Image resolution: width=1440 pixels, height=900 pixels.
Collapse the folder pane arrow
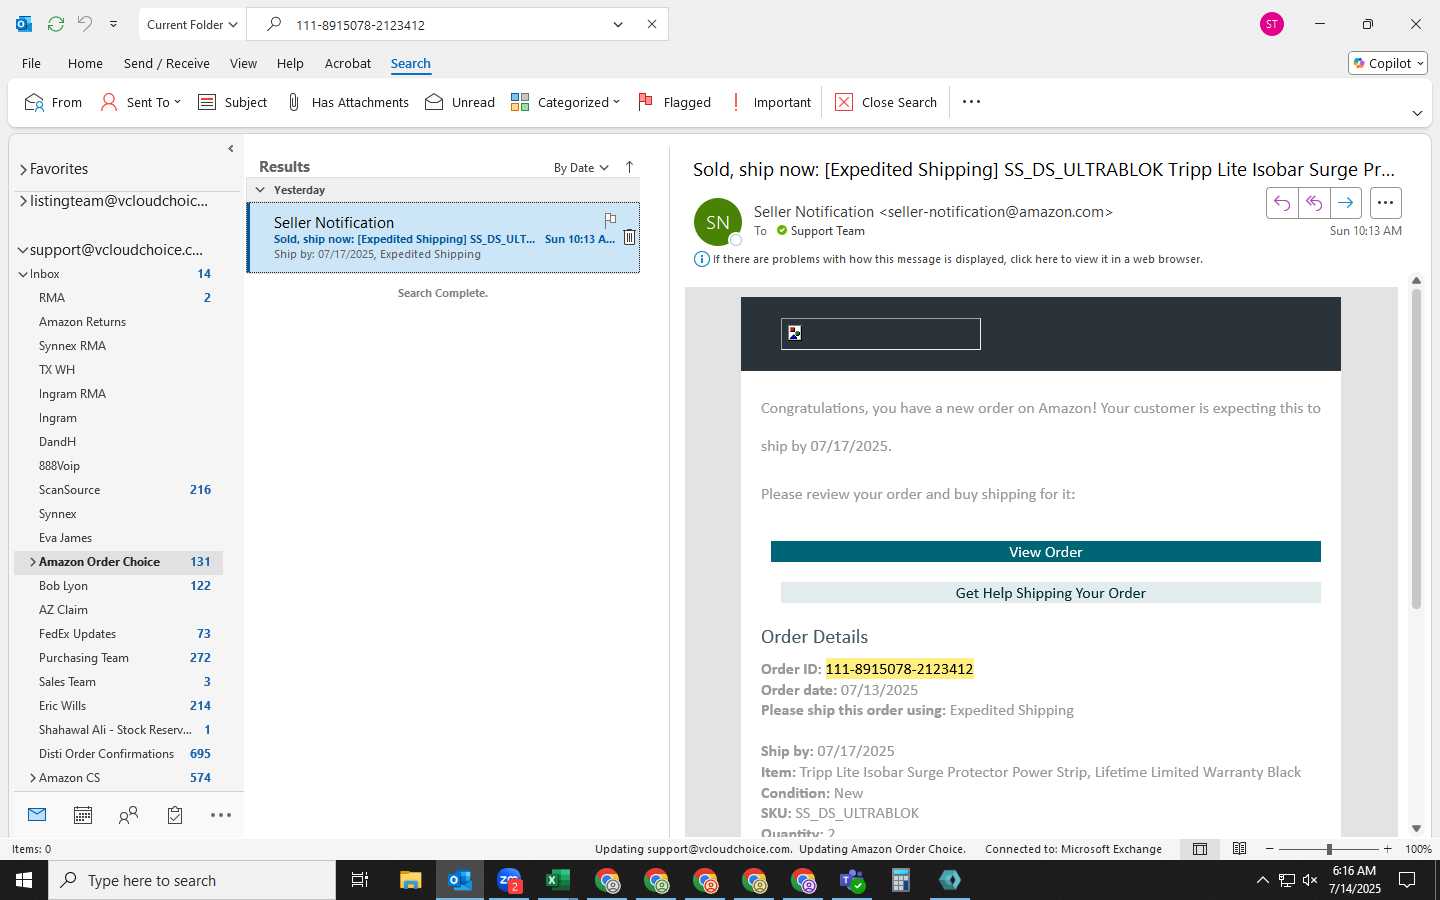point(231,149)
